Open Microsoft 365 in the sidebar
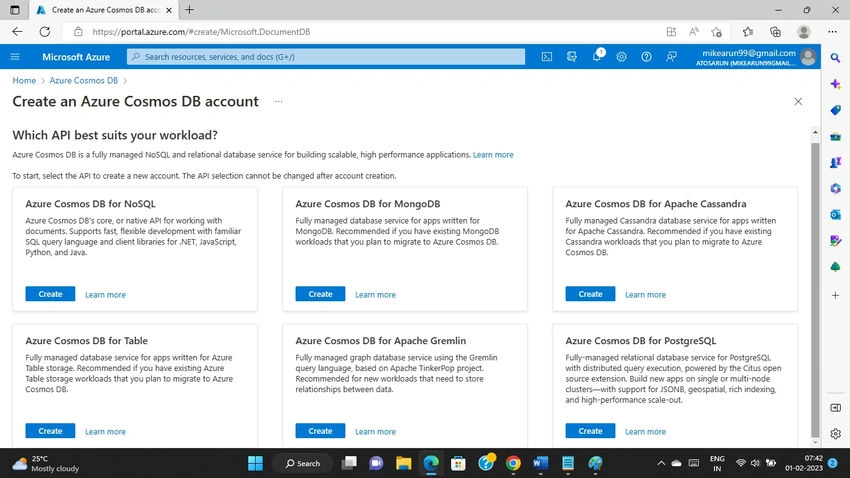This screenshot has width=850, height=478. [x=835, y=188]
